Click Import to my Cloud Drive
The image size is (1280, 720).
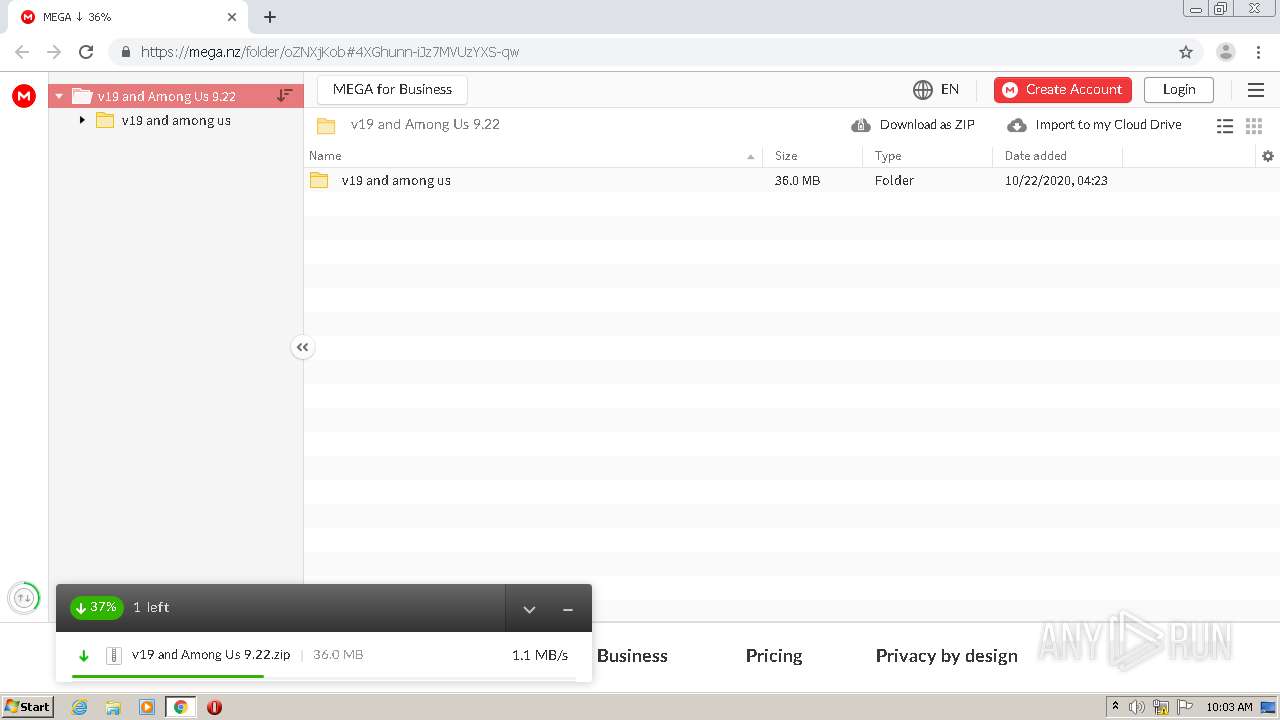click(x=1094, y=125)
